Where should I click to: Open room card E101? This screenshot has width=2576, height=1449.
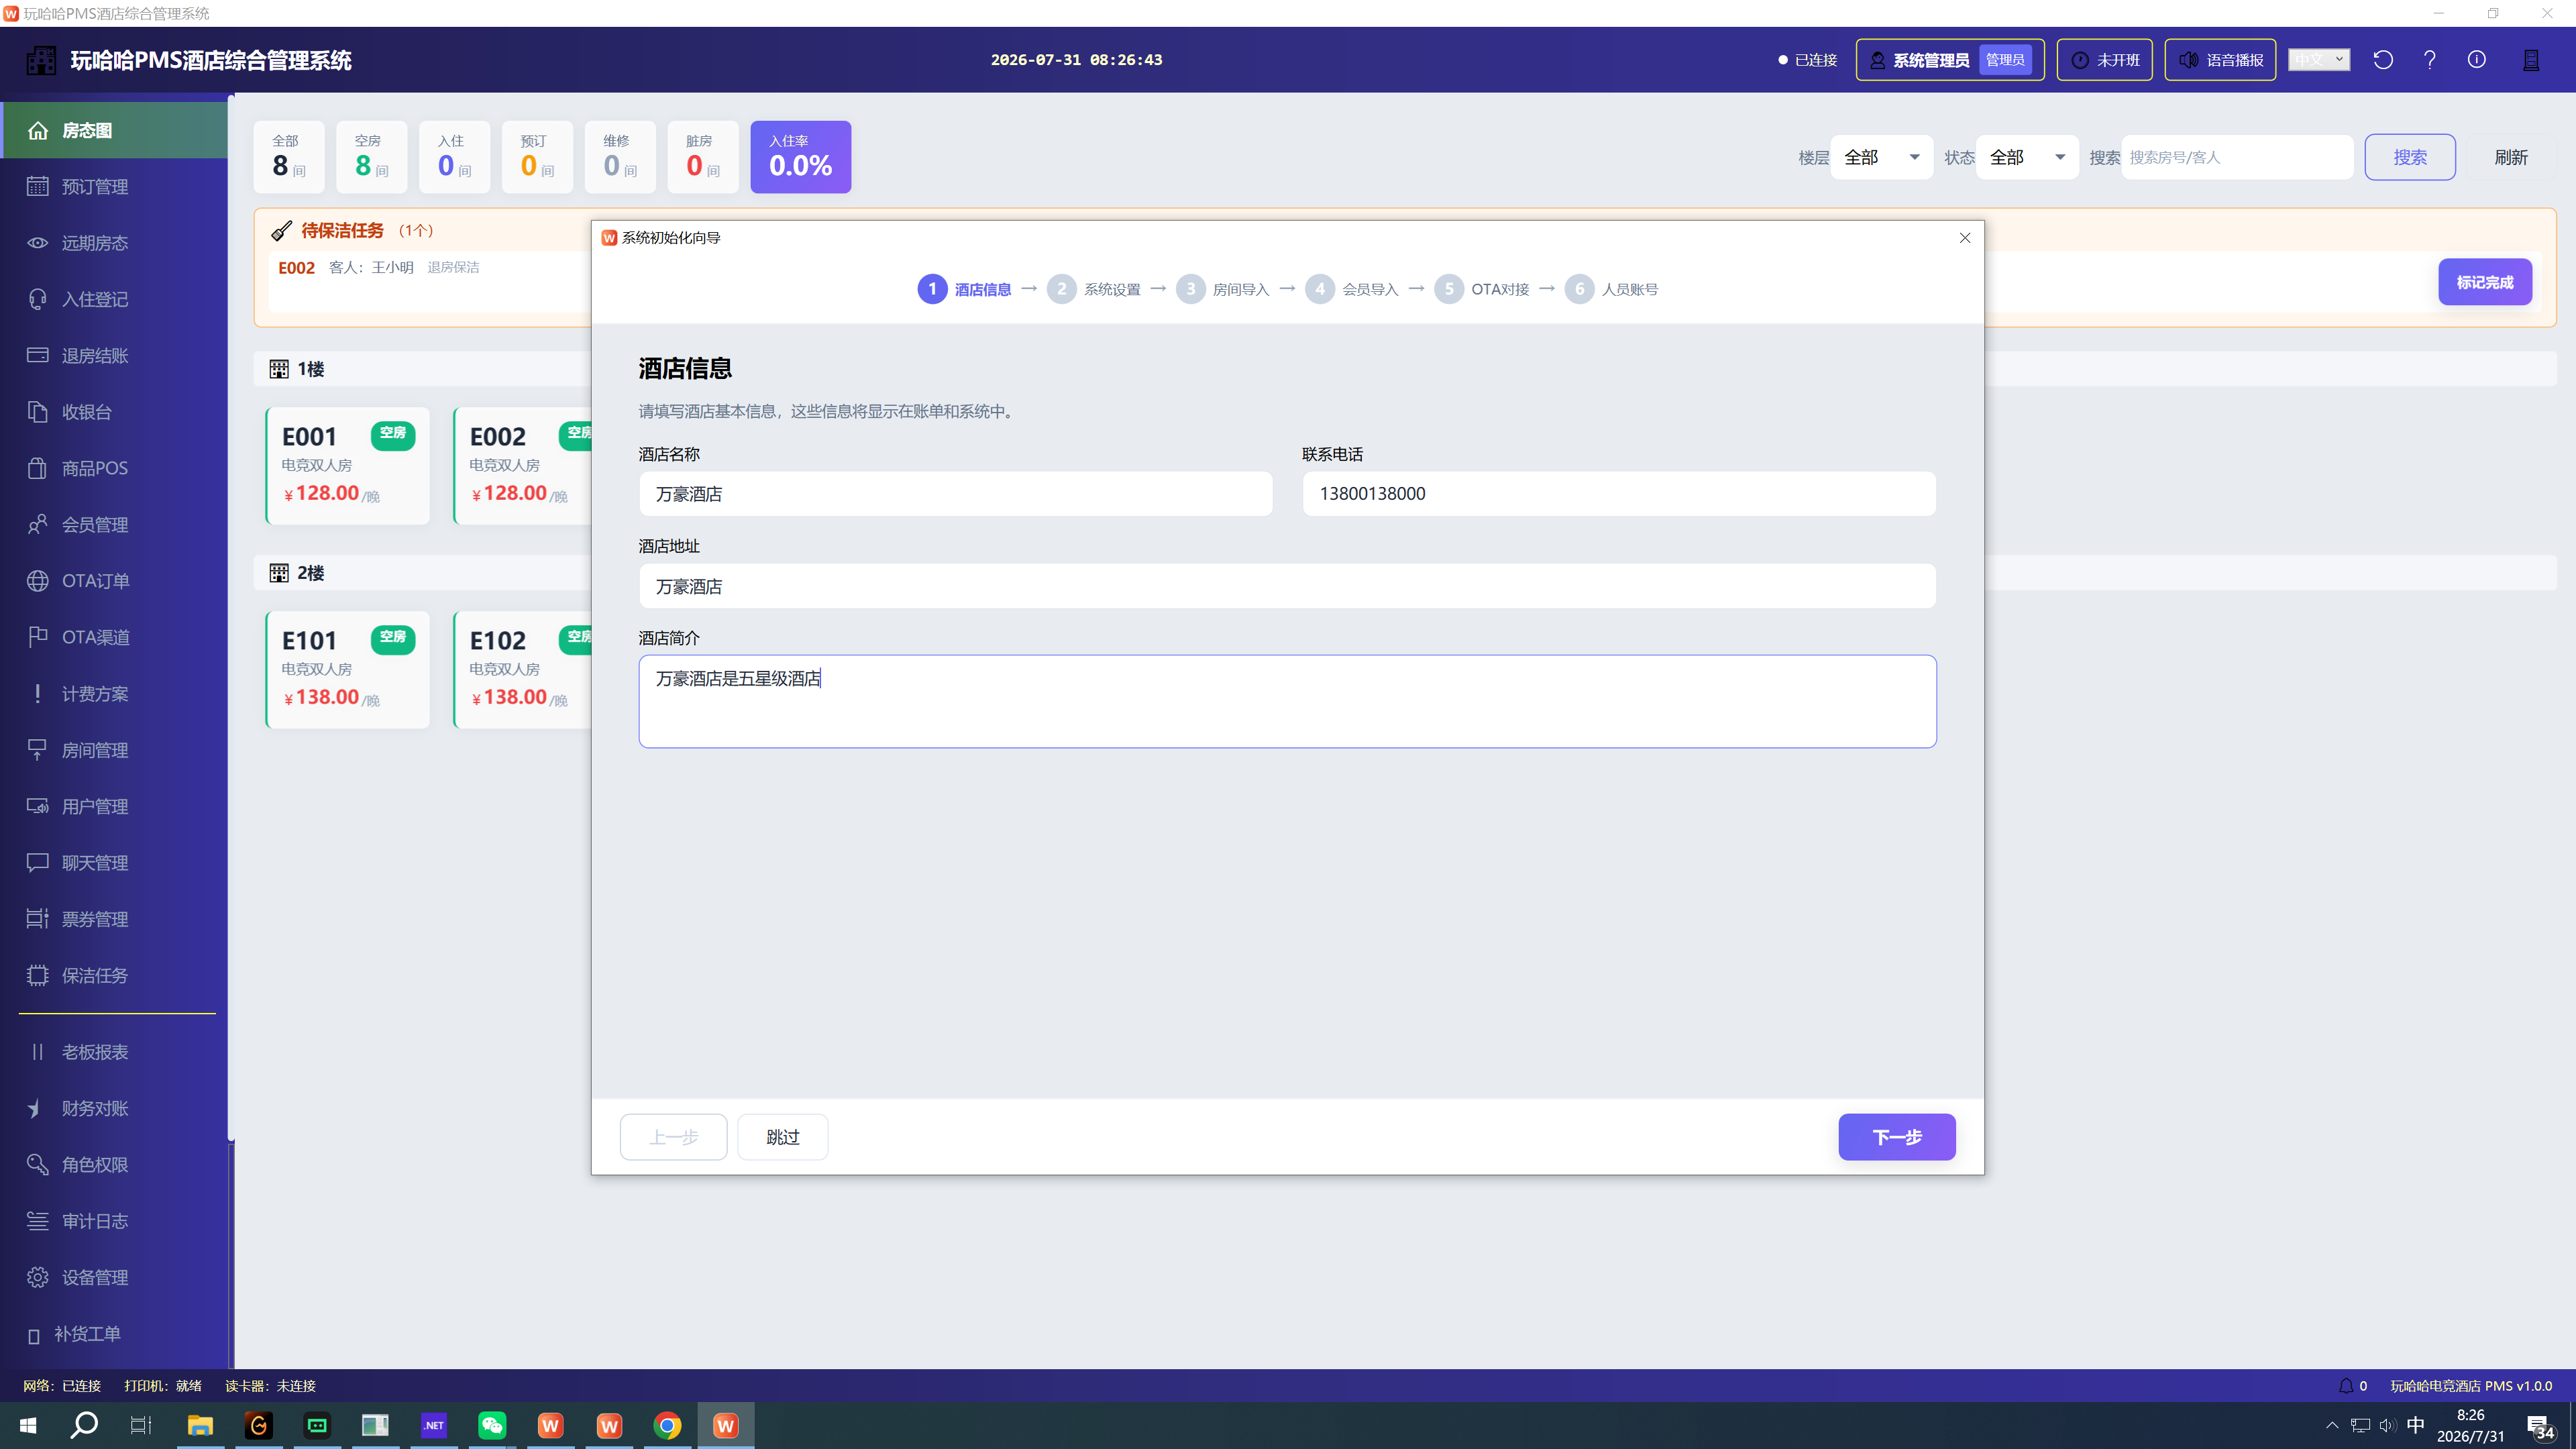click(348, 669)
